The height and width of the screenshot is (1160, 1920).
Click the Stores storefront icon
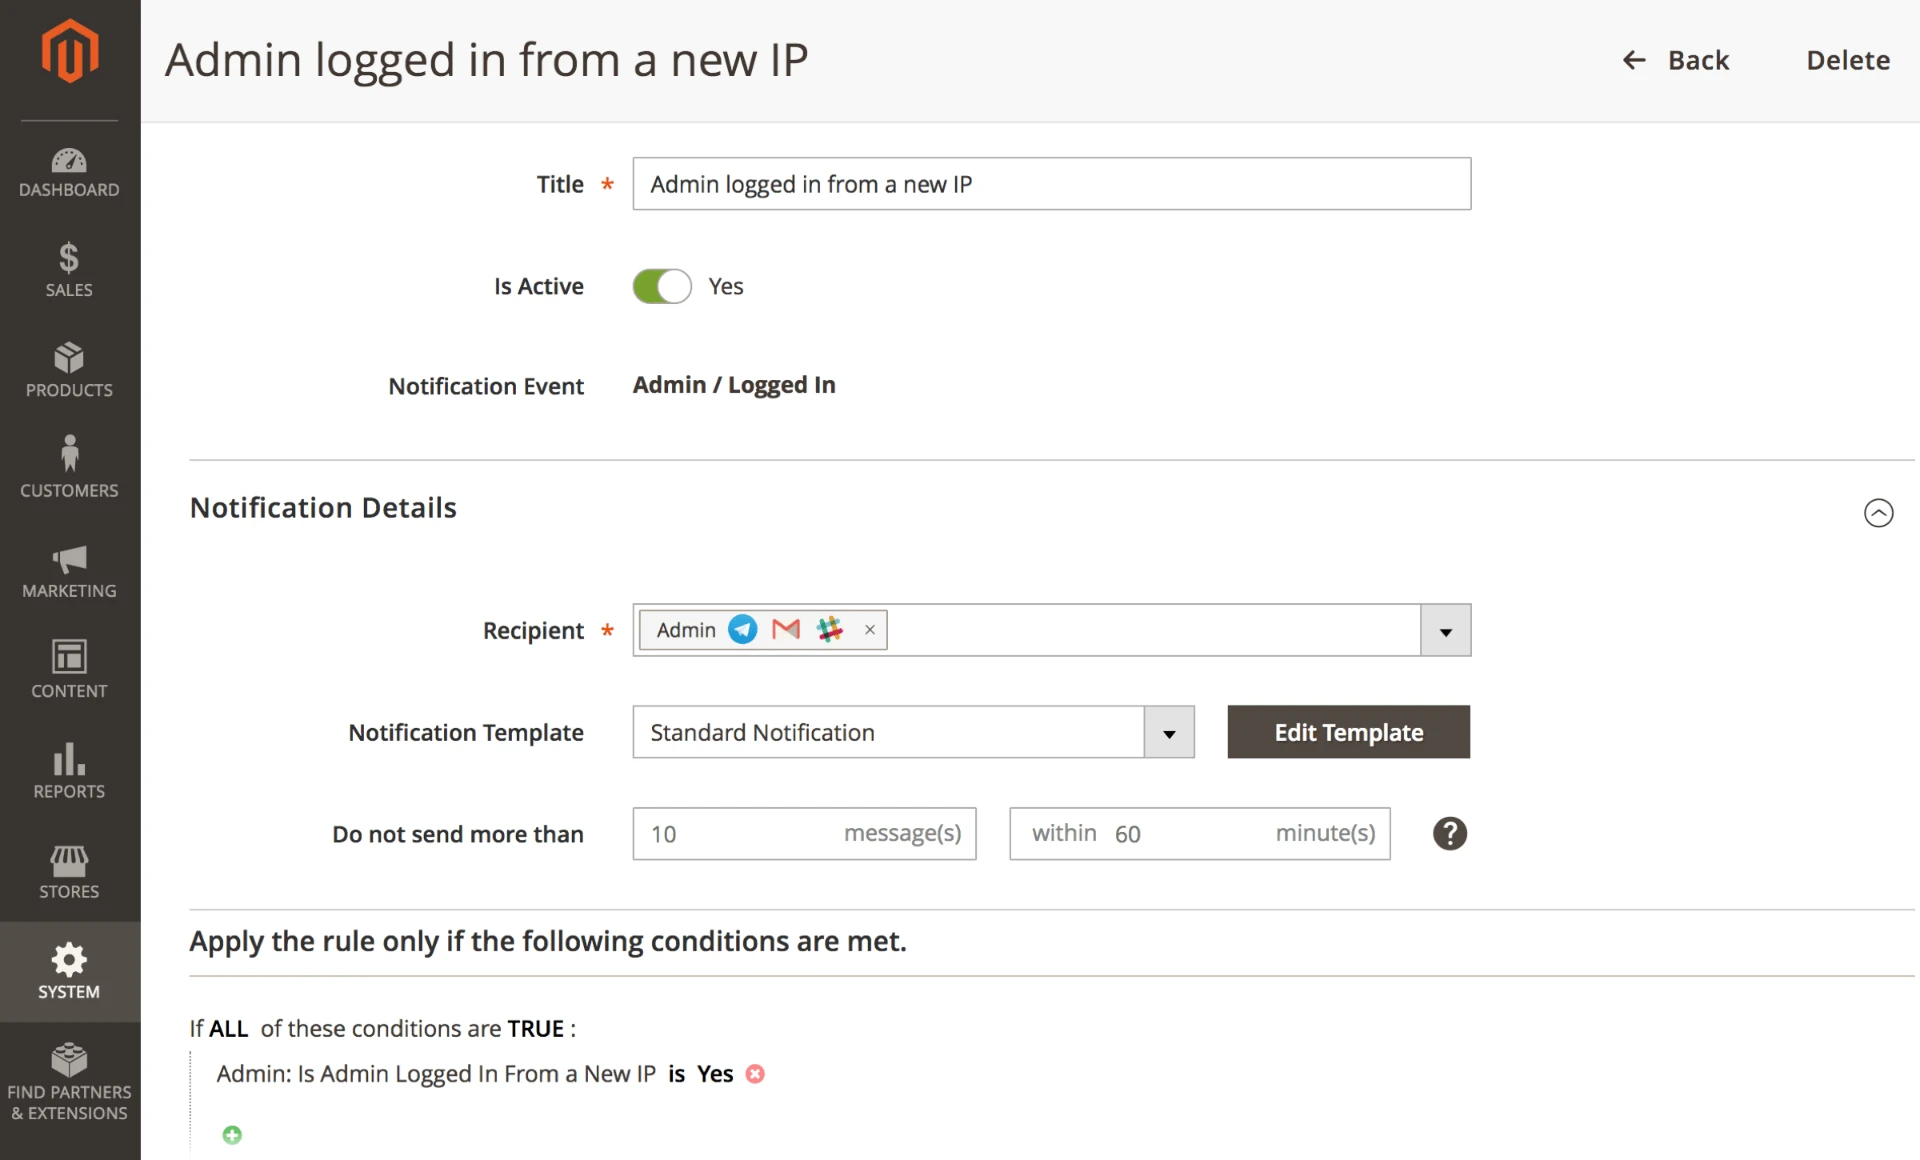pyautogui.click(x=69, y=859)
